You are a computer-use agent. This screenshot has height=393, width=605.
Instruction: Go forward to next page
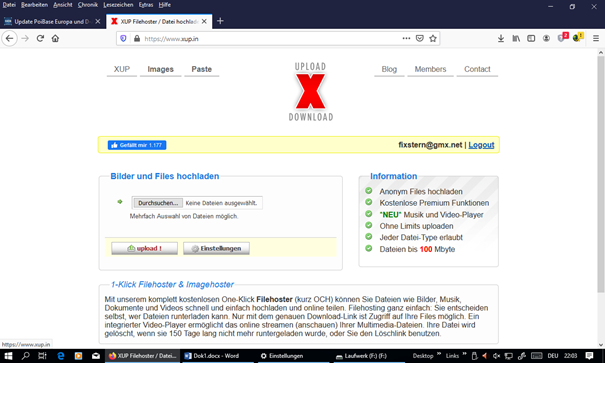coord(25,39)
